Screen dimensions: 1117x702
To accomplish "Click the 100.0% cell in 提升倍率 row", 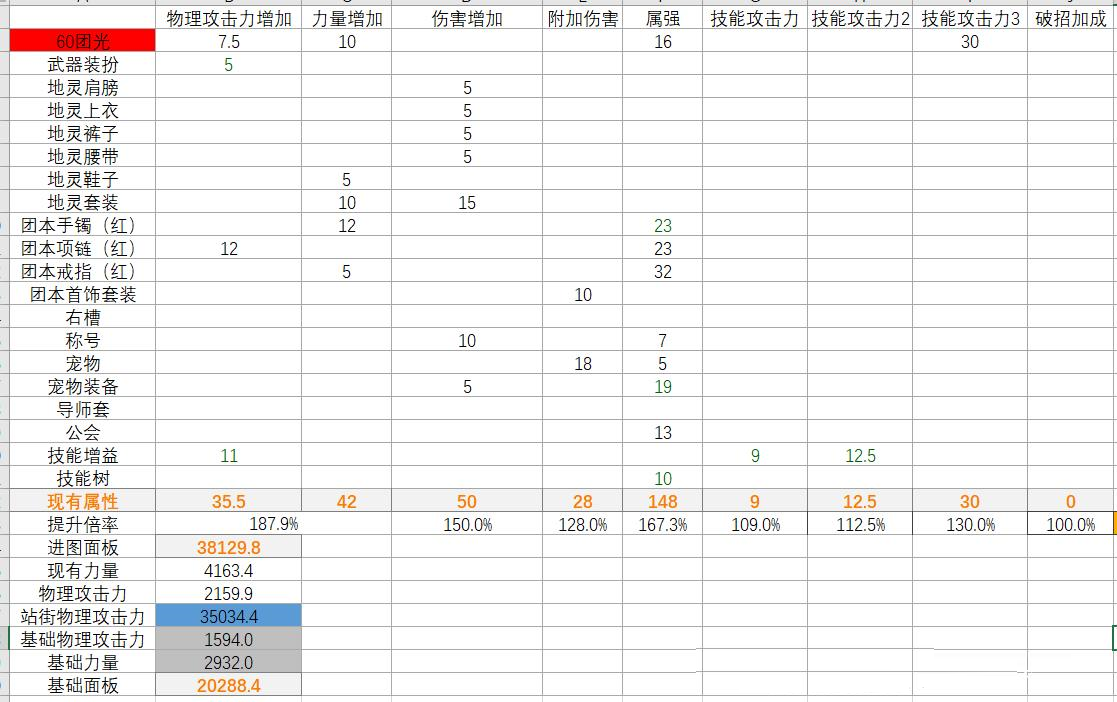I will 1070,524.
